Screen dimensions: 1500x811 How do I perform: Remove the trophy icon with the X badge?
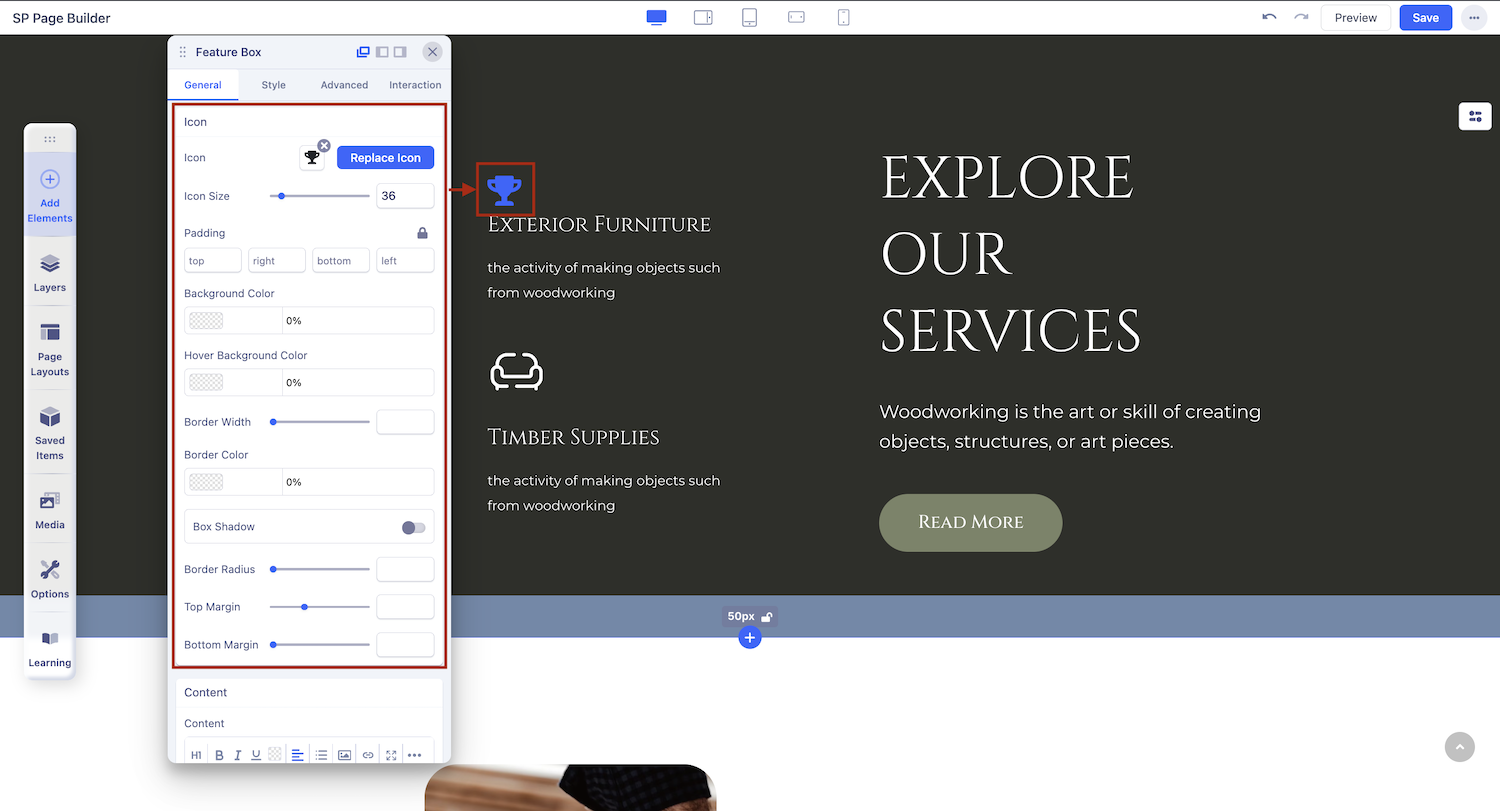click(x=324, y=146)
